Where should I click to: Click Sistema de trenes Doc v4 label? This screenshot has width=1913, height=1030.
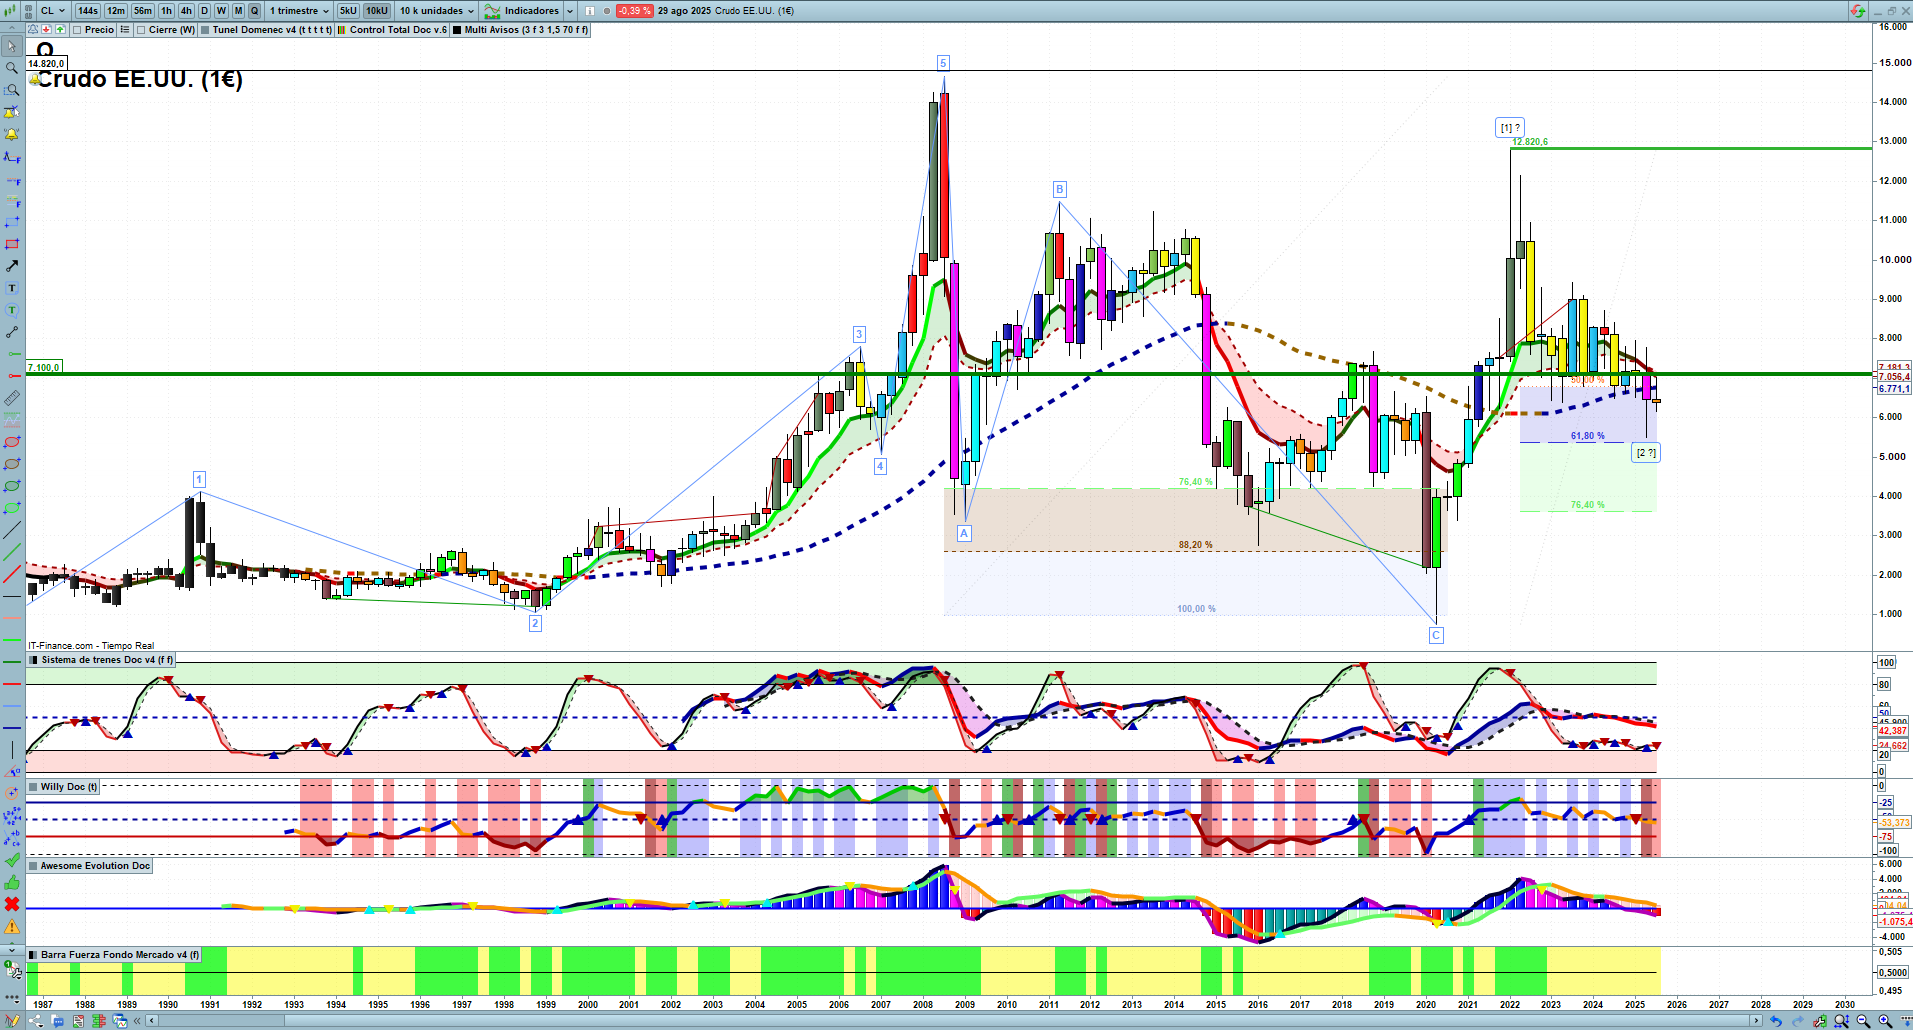pyautogui.click(x=102, y=660)
